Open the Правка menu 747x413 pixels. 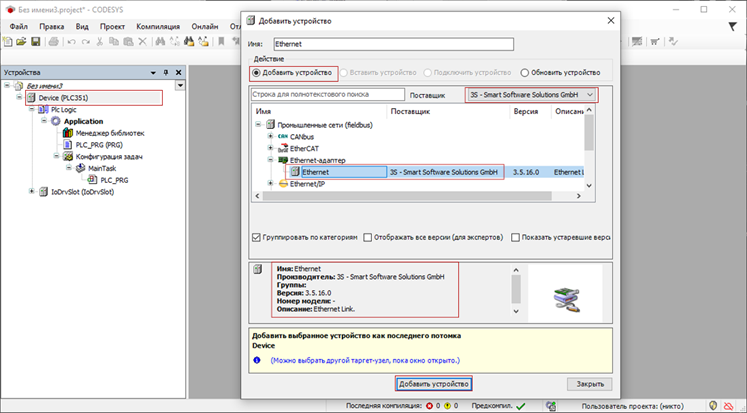click(x=51, y=27)
